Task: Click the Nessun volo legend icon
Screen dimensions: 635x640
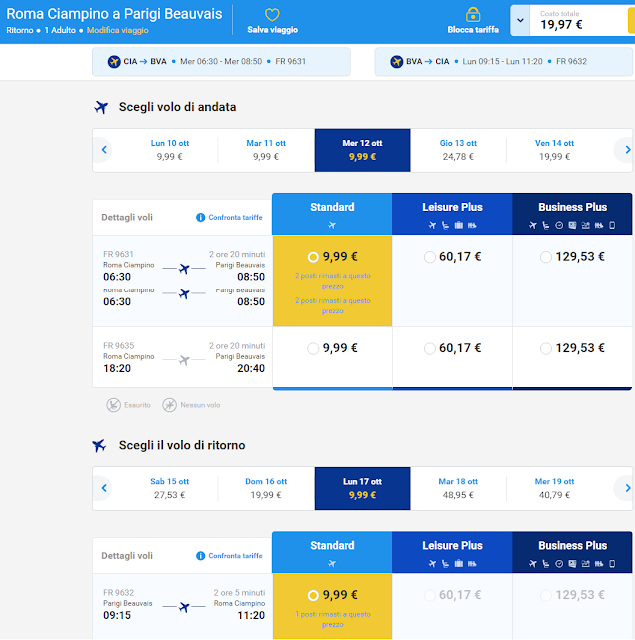Action: tap(169, 405)
